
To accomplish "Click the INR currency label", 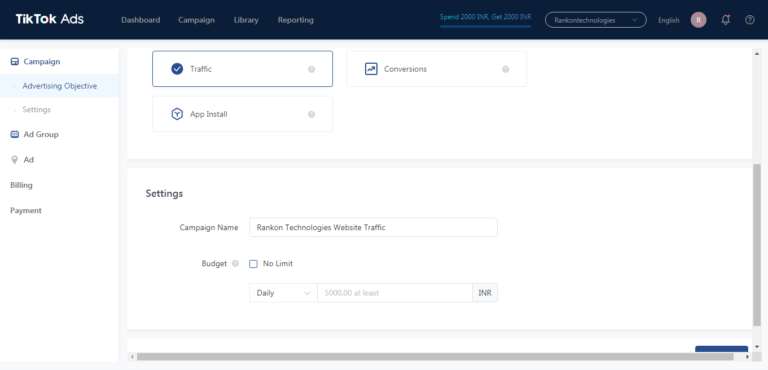I will (485, 293).
